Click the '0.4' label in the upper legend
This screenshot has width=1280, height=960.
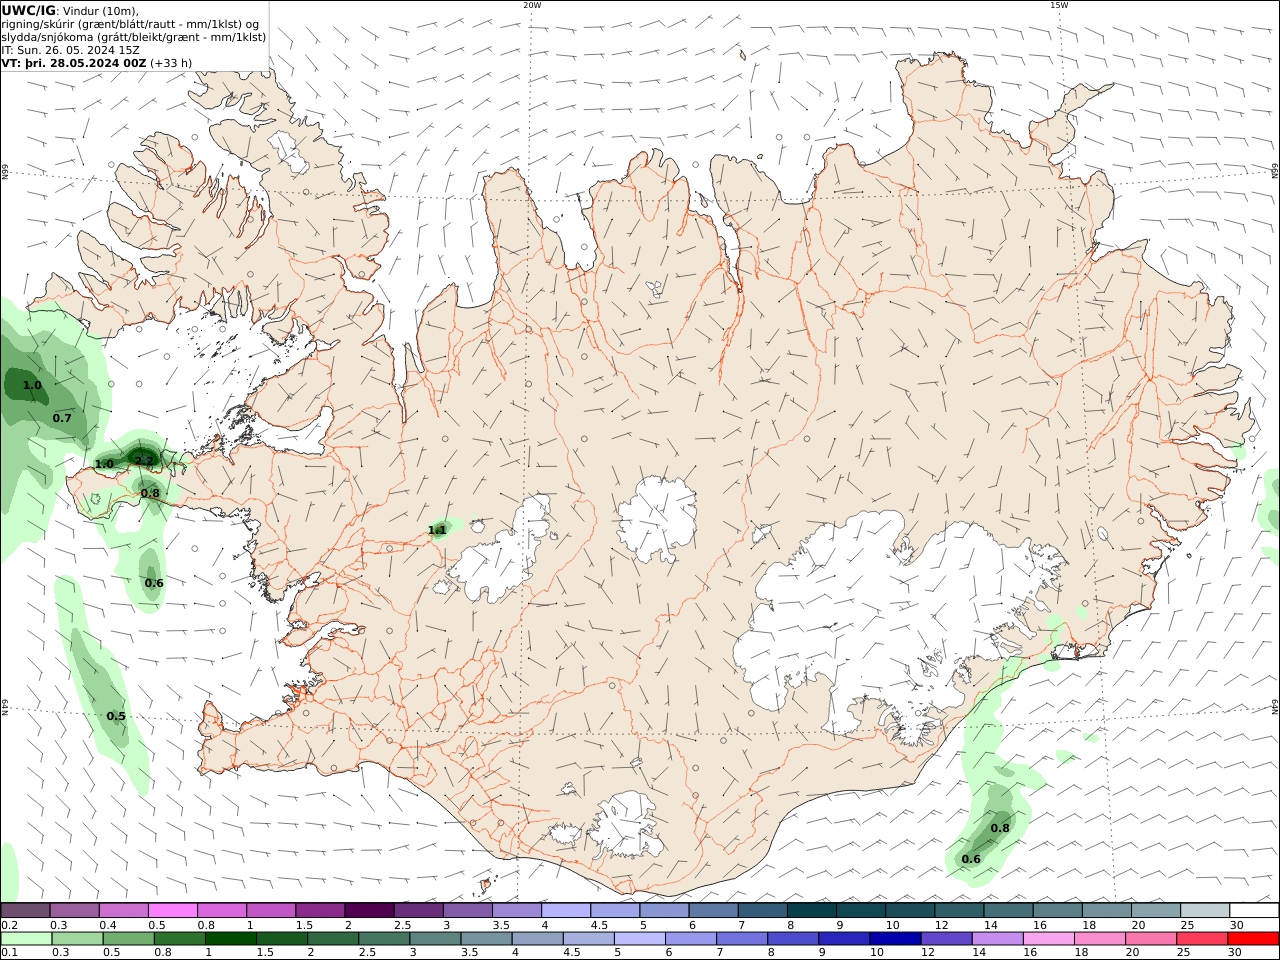click(108, 925)
